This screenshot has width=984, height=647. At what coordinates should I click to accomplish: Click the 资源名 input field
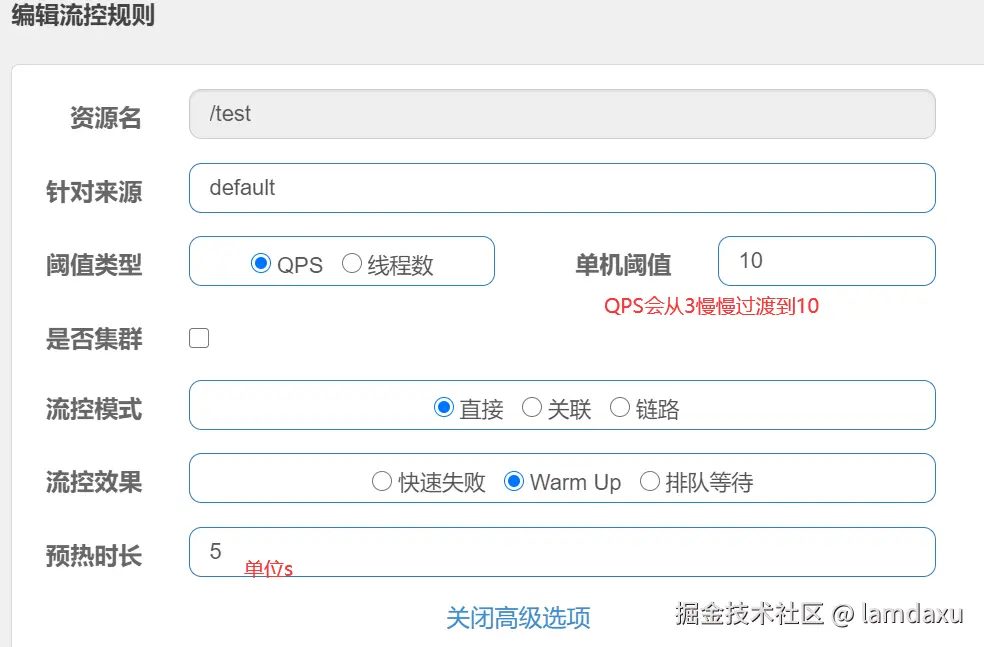pyautogui.click(x=561, y=114)
